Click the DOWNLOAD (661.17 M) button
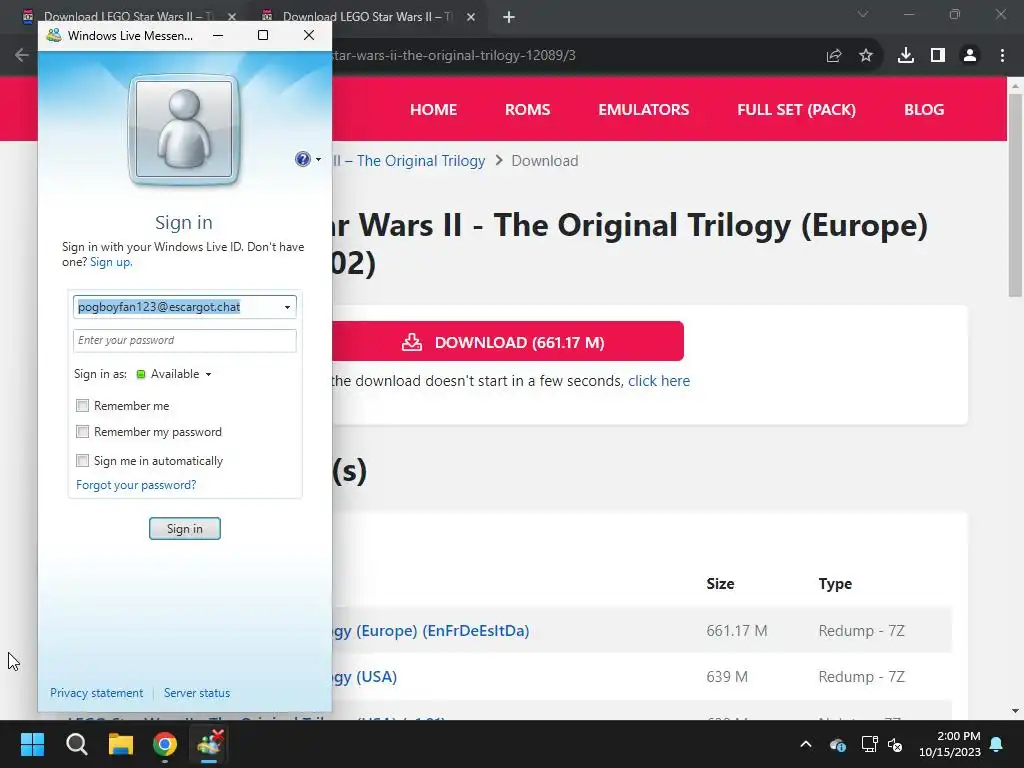The image size is (1024, 768). tap(508, 341)
